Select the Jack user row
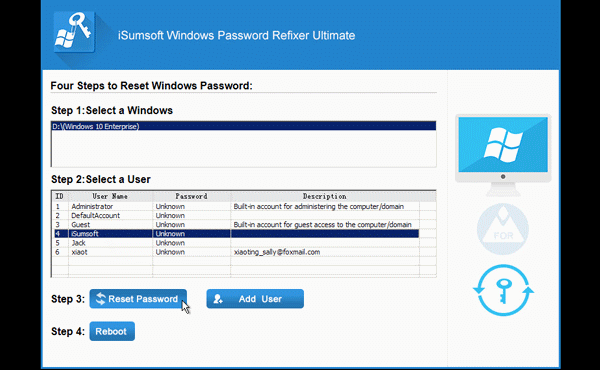This screenshot has height=370, width=600. 236,243
